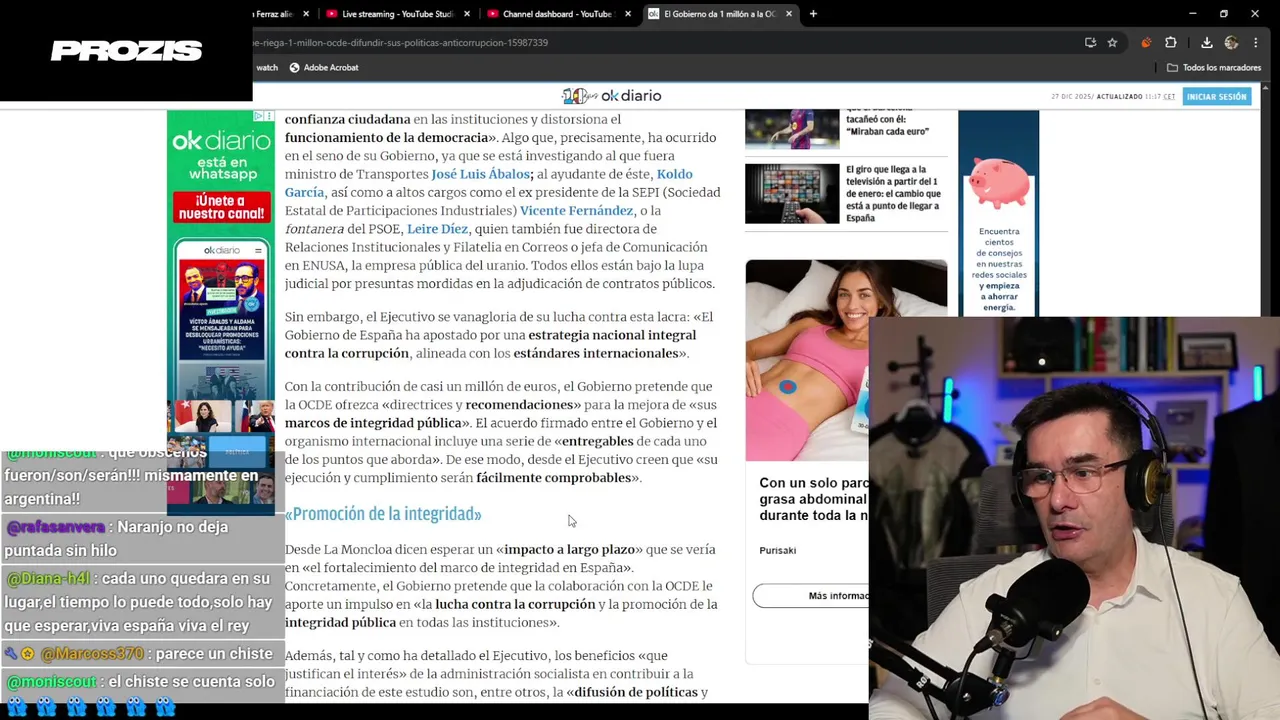Click ¡Únete a nuestro canal! button
Viewport: 1280px width, 720px height.
pos(221,206)
